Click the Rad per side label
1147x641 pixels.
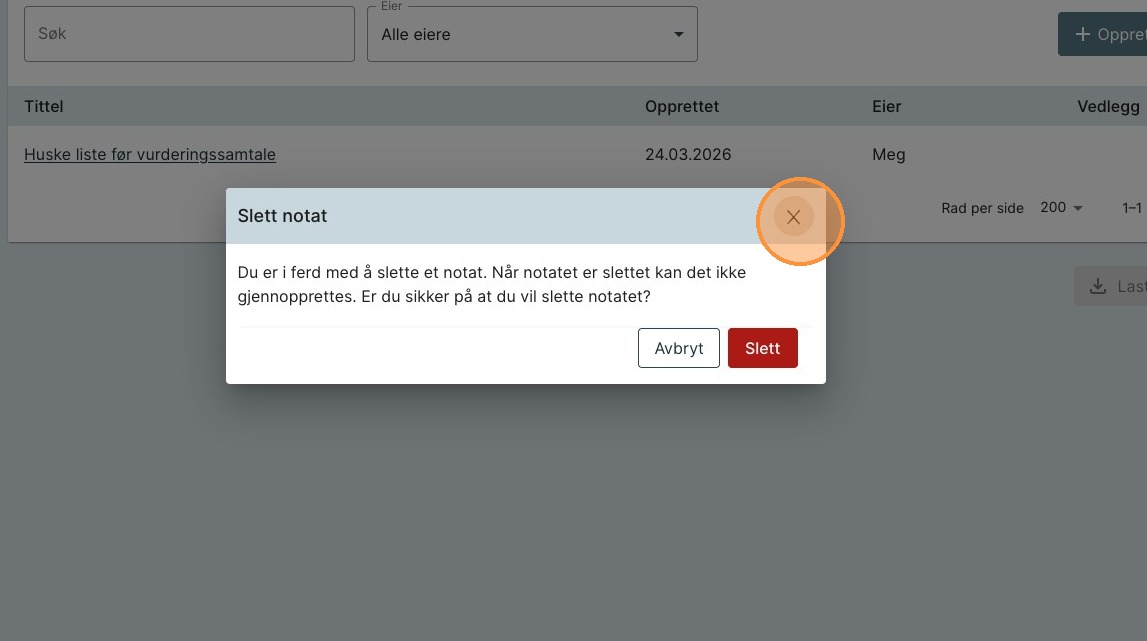pyautogui.click(x=982, y=208)
